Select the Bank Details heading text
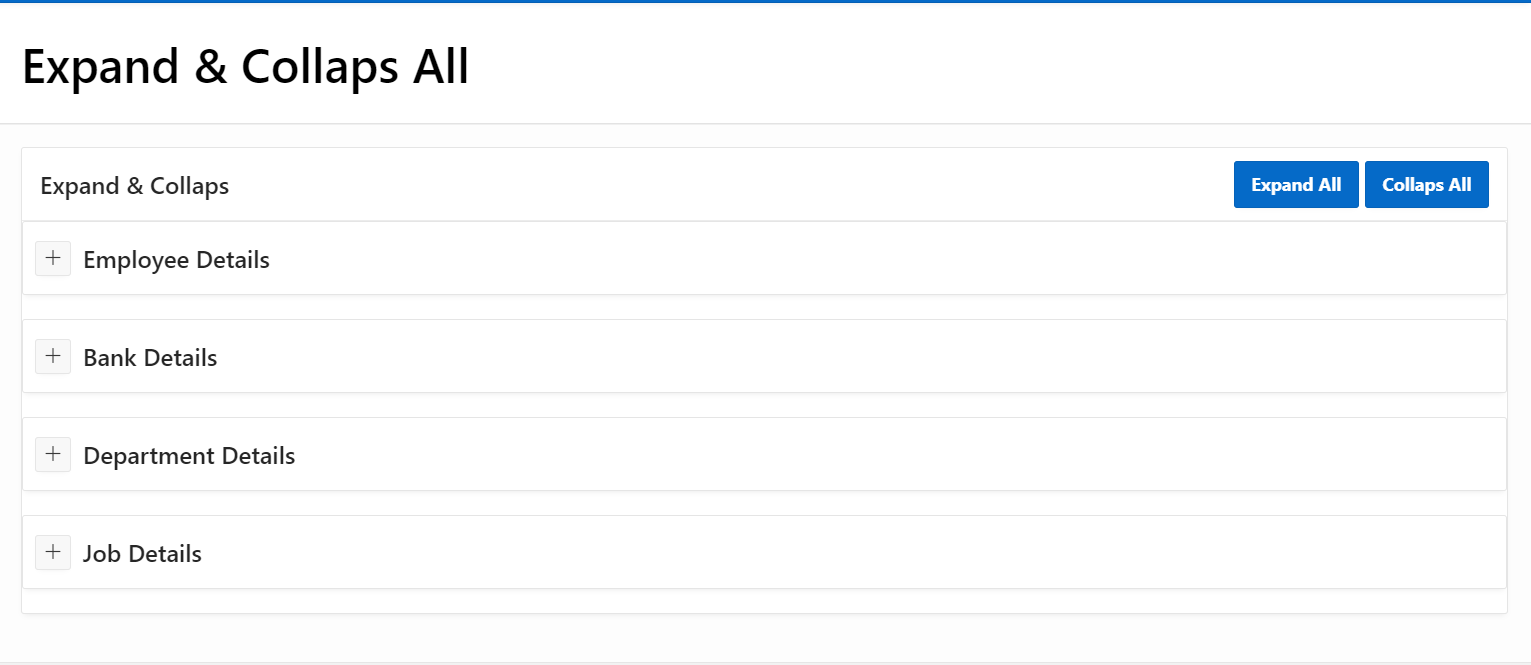This screenshot has width=1531, height=665. [x=150, y=358]
